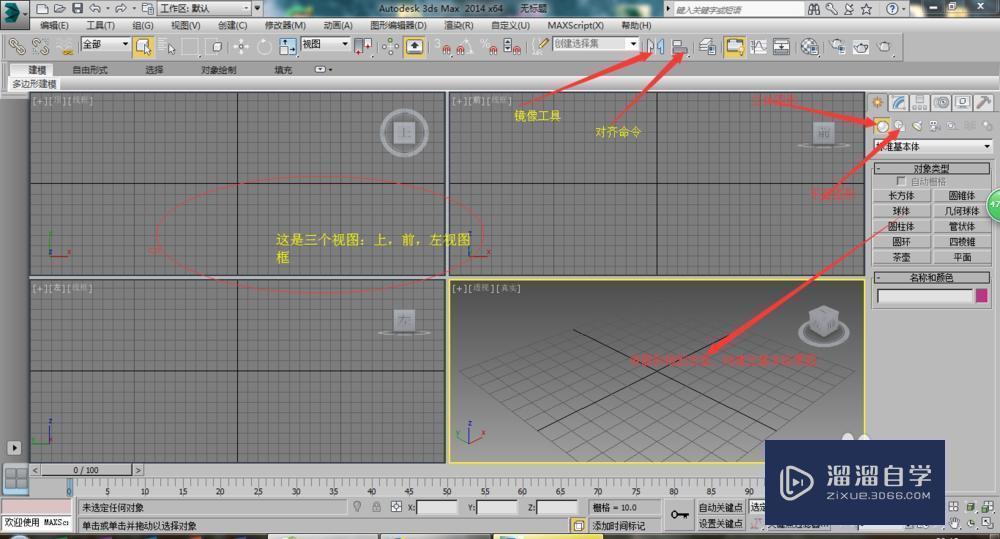Activate the Select Object tool
This screenshot has height=539, width=1000.
[x=143, y=47]
